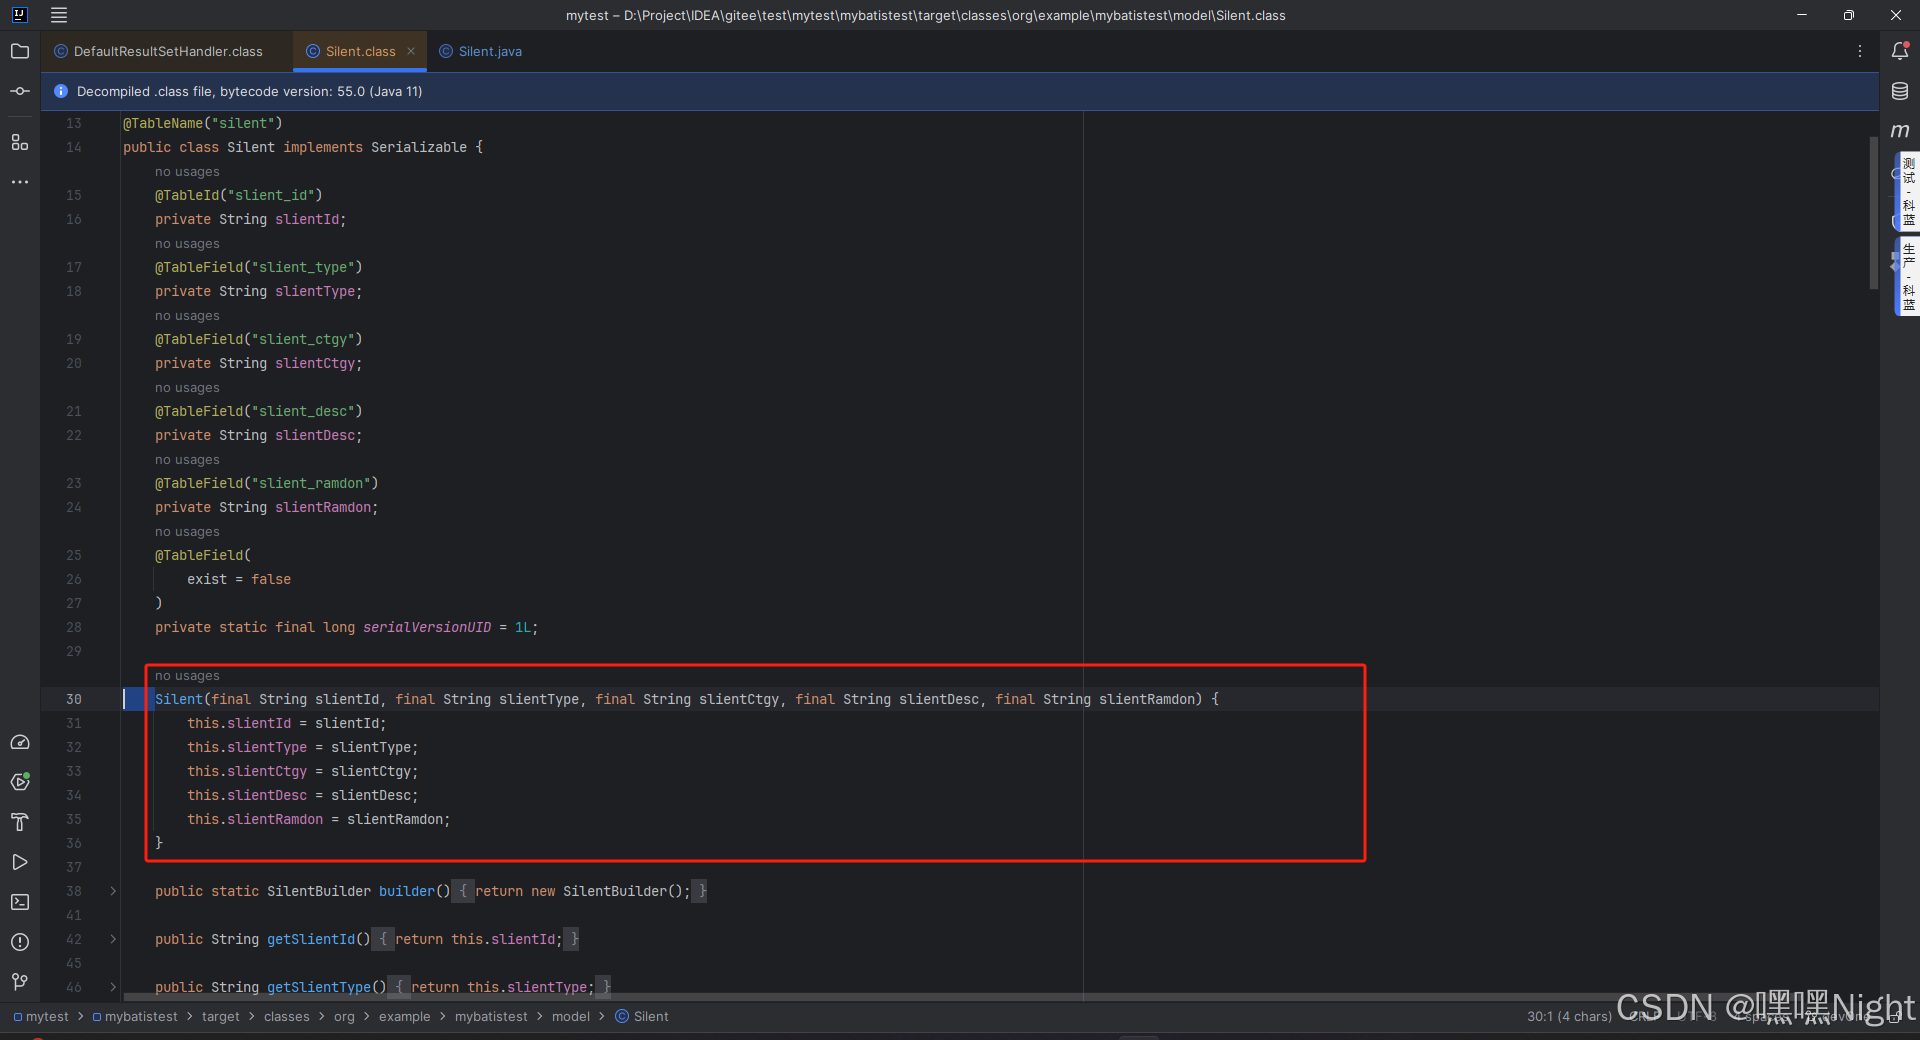
Task: Open the Notifications bell
Action: [1900, 51]
